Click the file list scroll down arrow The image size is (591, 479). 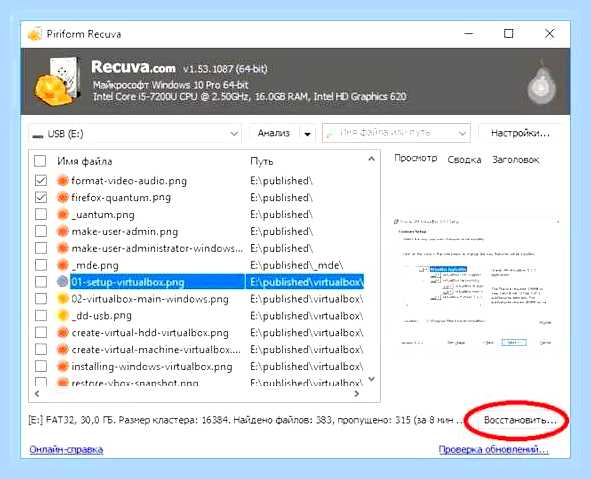371,379
